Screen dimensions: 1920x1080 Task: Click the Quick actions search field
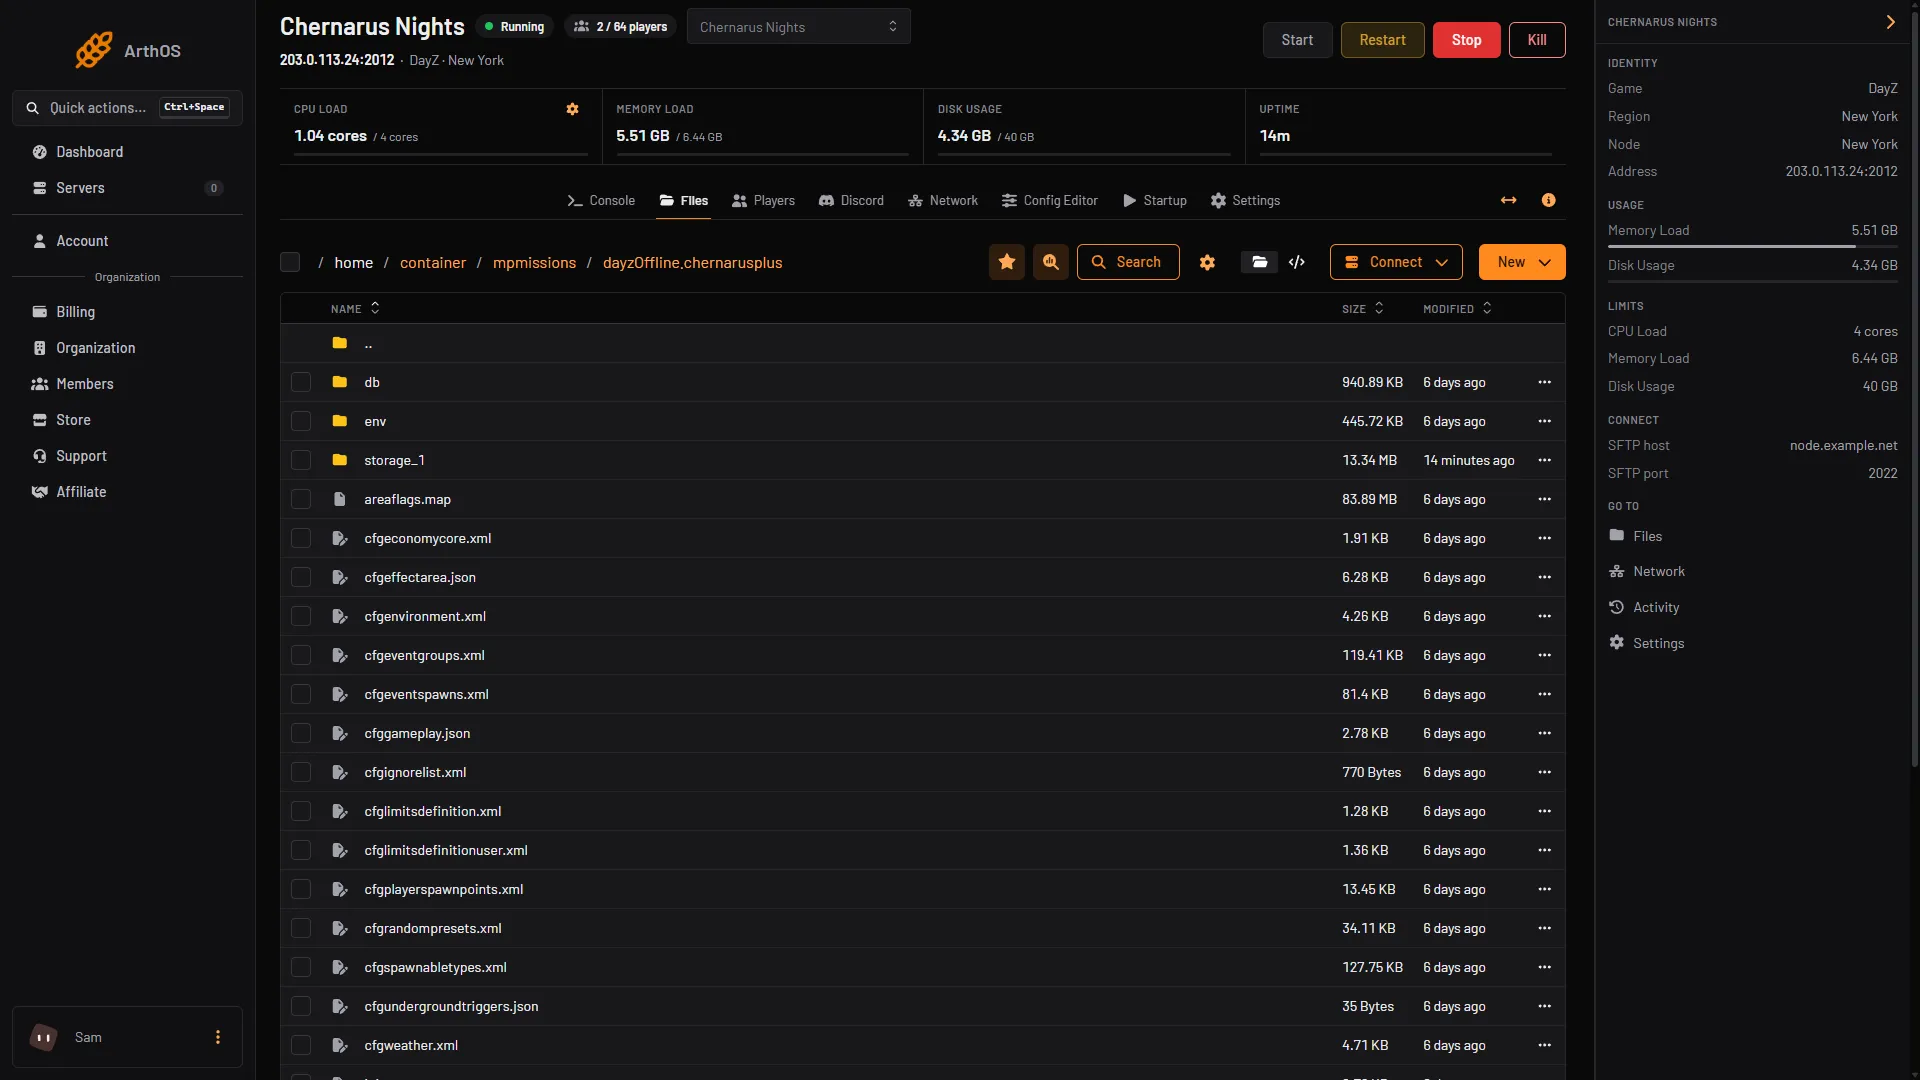127,108
